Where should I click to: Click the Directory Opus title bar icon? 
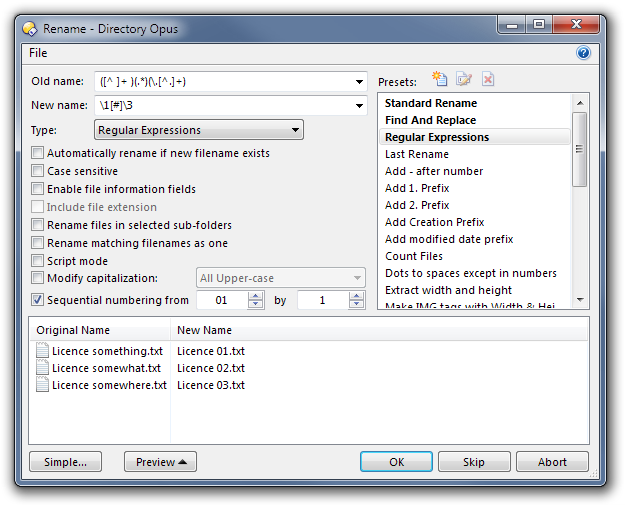pos(30,29)
